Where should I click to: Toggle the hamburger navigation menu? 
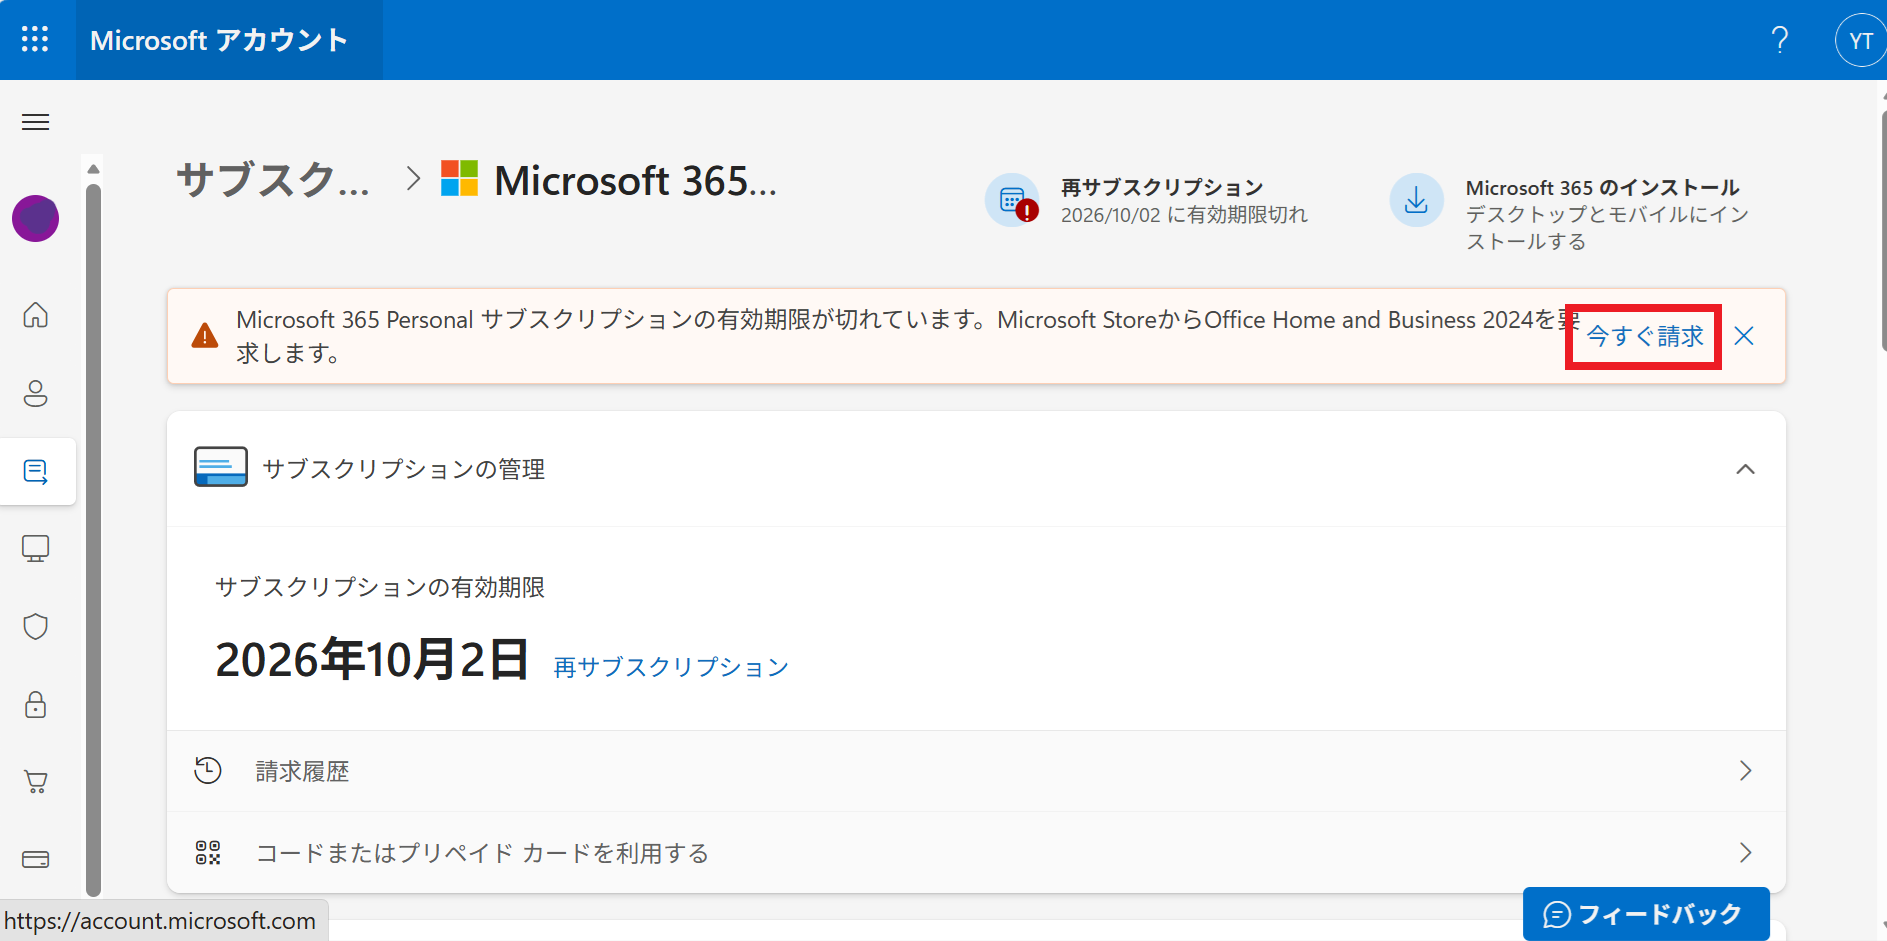pyautogui.click(x=36, y=122)
